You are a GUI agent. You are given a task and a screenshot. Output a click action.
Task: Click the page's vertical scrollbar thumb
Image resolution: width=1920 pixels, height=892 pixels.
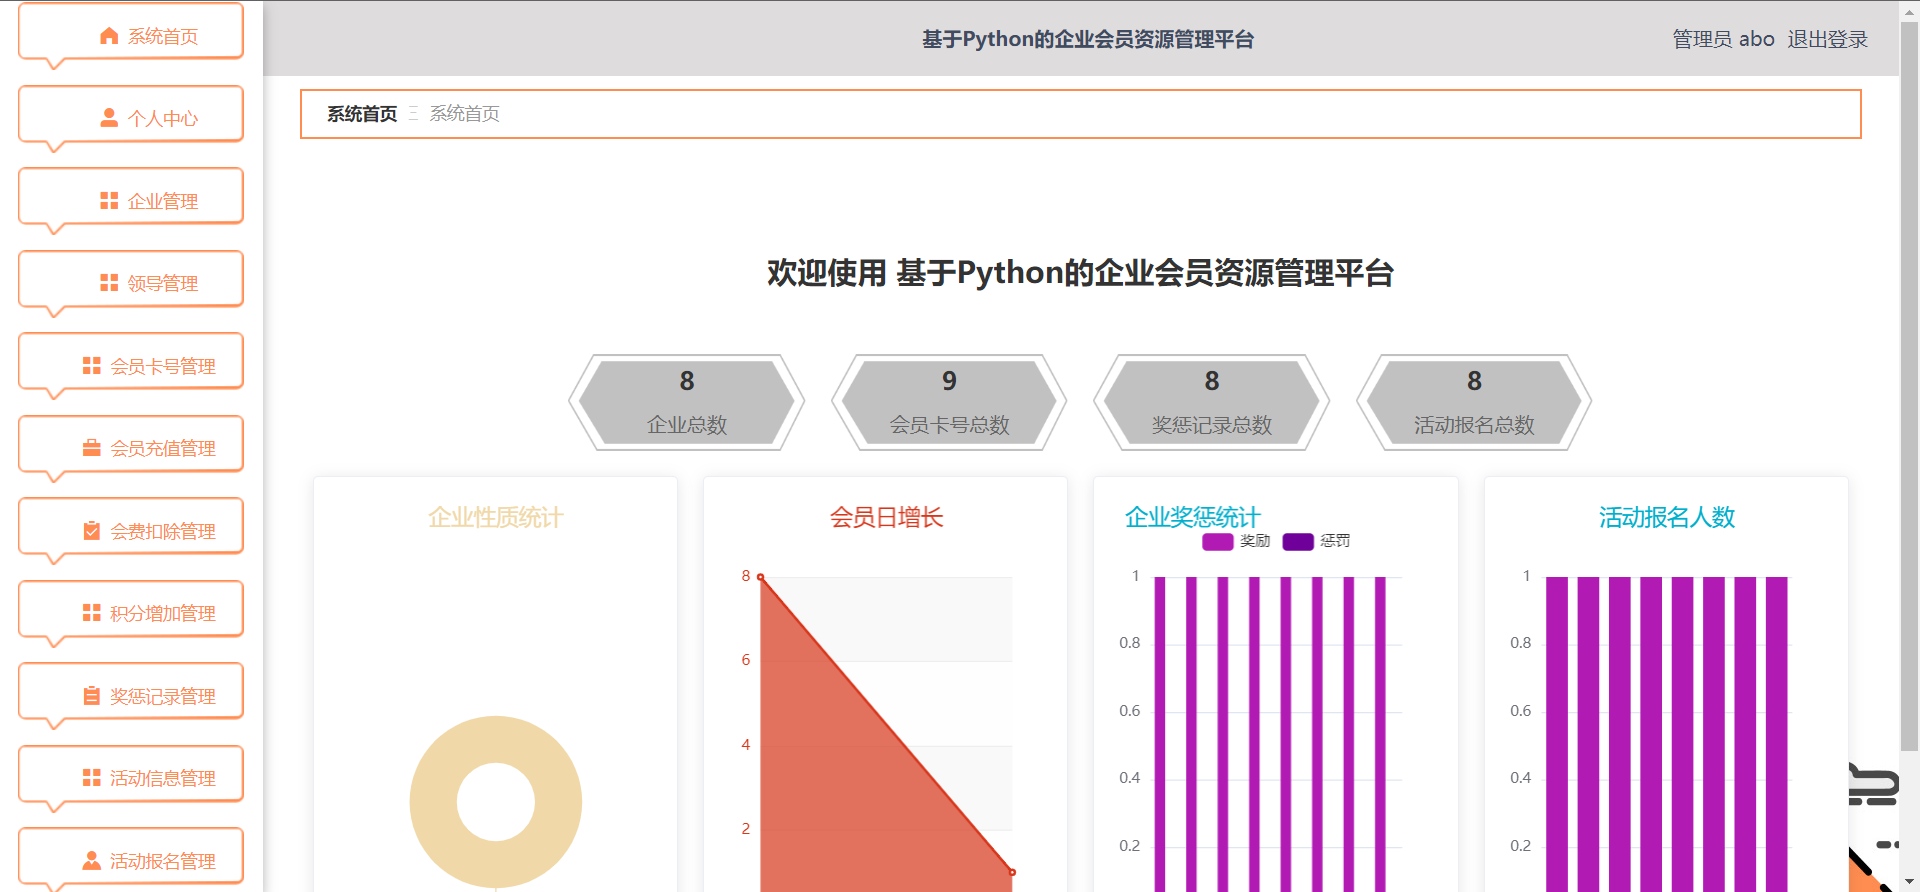point(1909,385)
